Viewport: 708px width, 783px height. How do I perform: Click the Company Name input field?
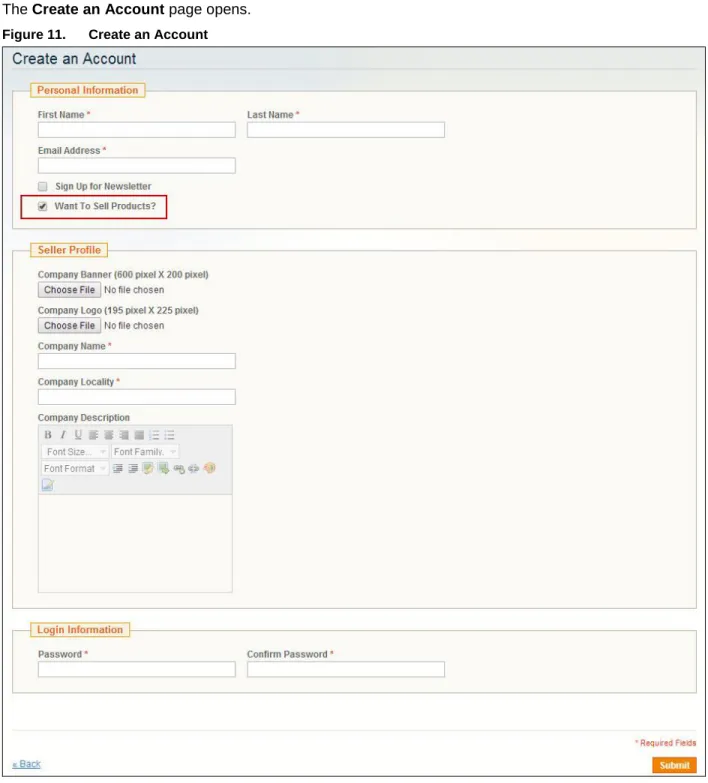pyautogui.click(x=136, y=361)
